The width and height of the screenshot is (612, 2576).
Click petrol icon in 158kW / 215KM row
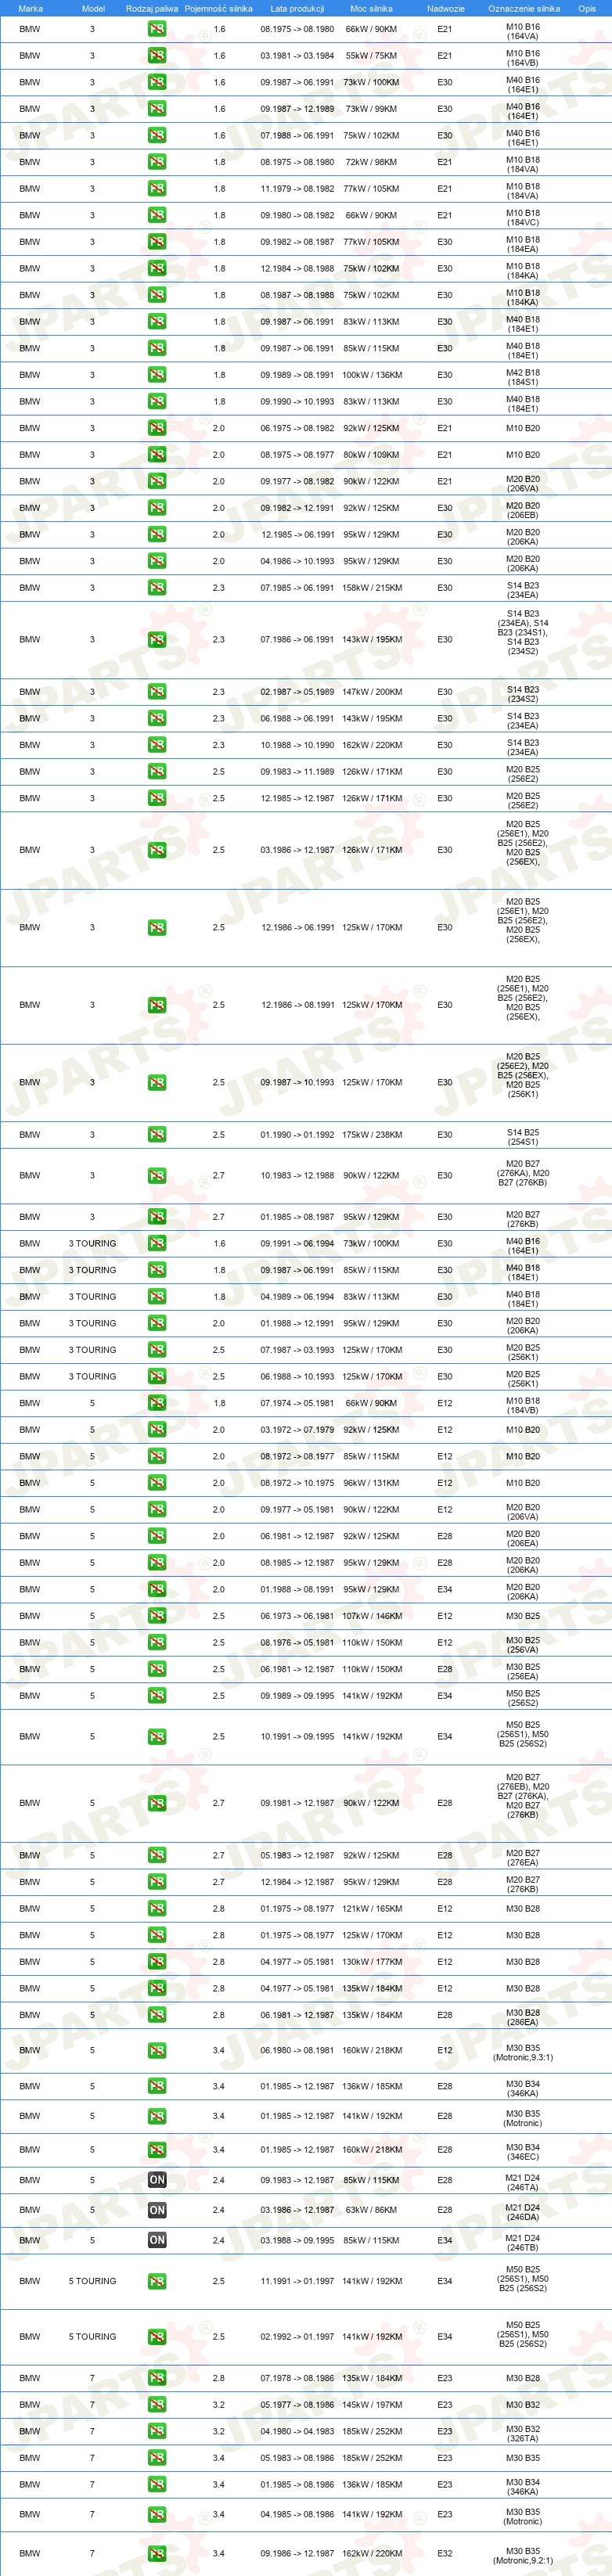click(157, 588)
